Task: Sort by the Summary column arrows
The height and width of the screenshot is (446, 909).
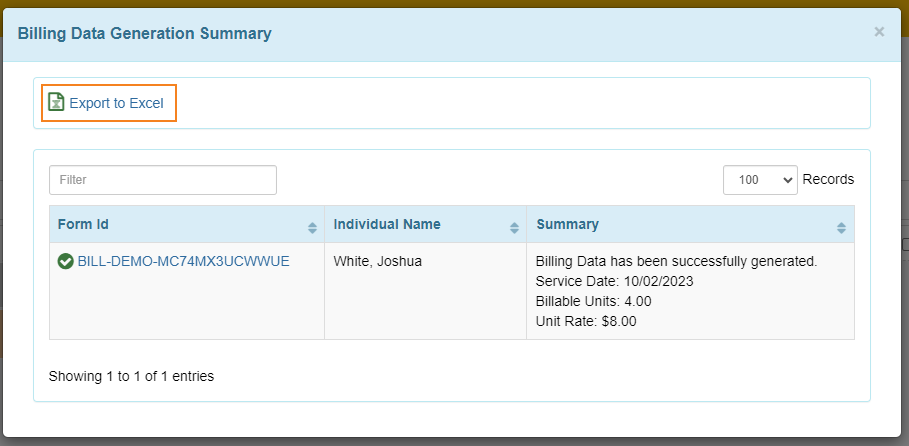Action: [841, 228]
